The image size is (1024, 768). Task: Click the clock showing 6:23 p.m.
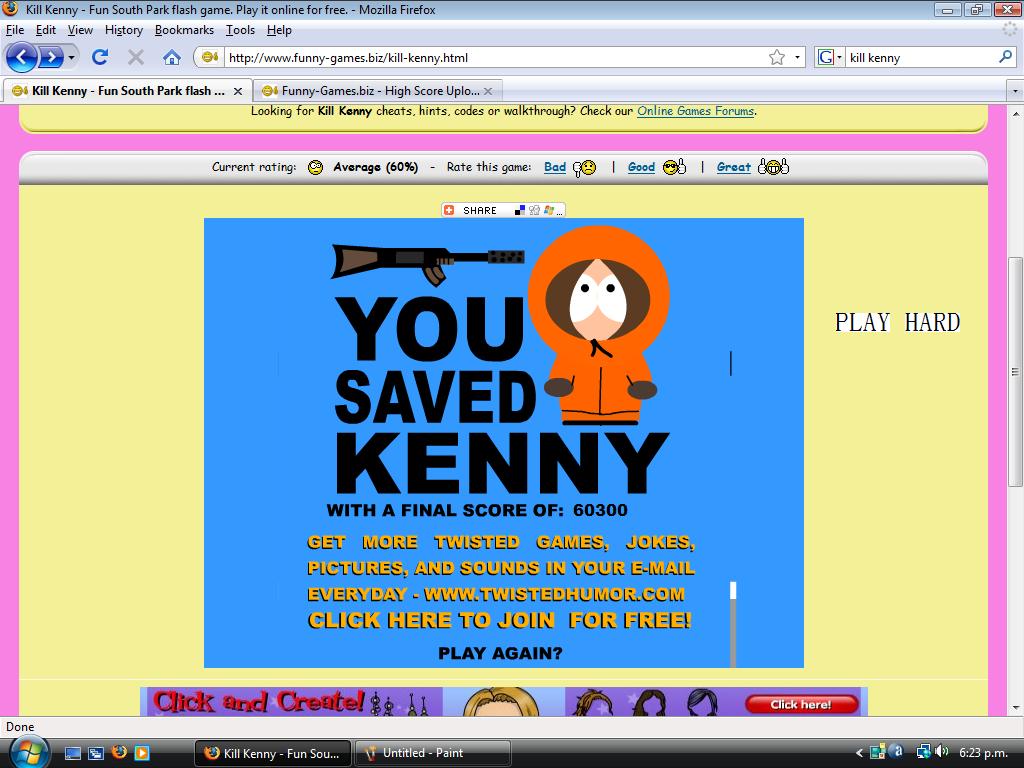click(x=982, y=753)
